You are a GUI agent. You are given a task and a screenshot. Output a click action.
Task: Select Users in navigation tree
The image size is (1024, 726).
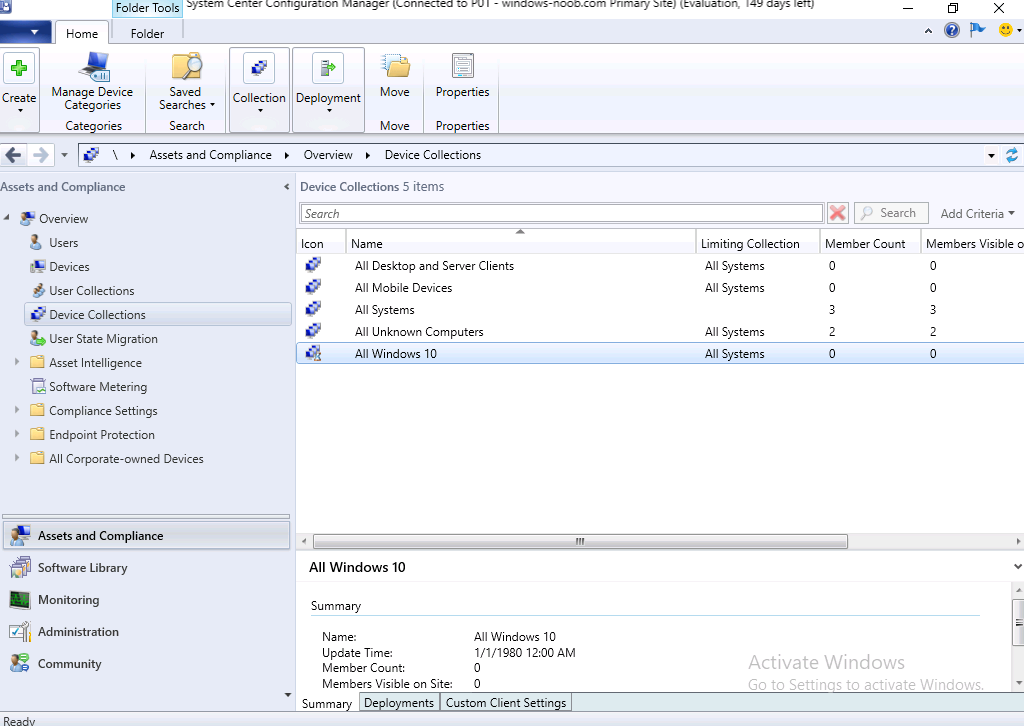click(63, 243)
